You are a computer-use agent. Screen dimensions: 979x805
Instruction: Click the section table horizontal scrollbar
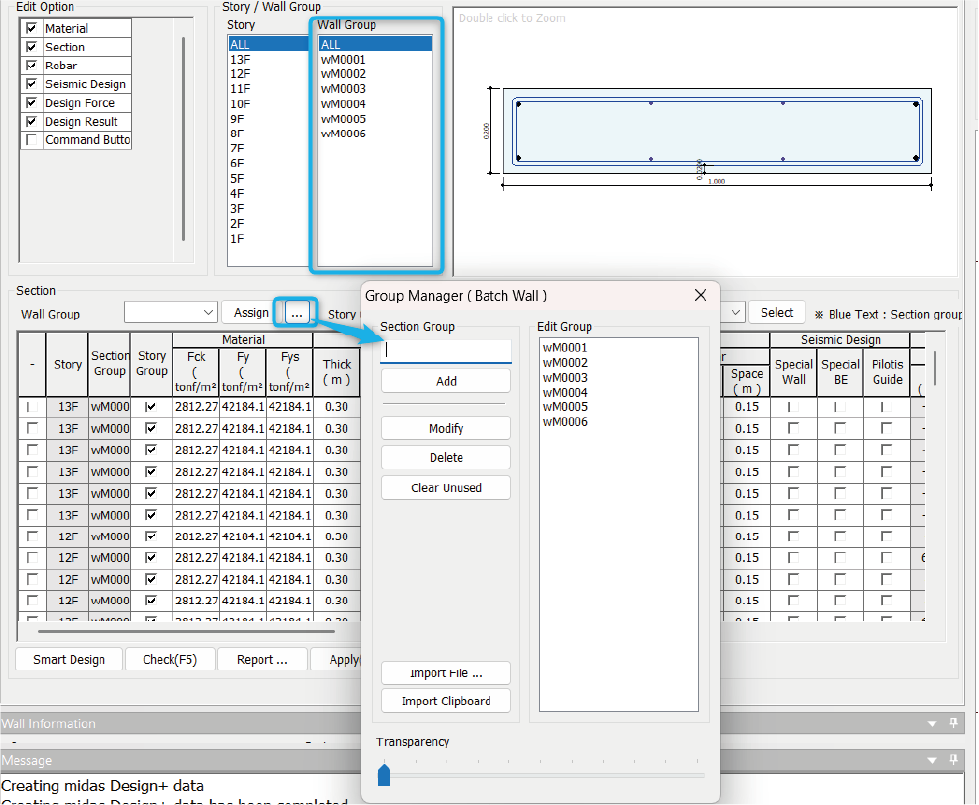(x=186, y=631)
